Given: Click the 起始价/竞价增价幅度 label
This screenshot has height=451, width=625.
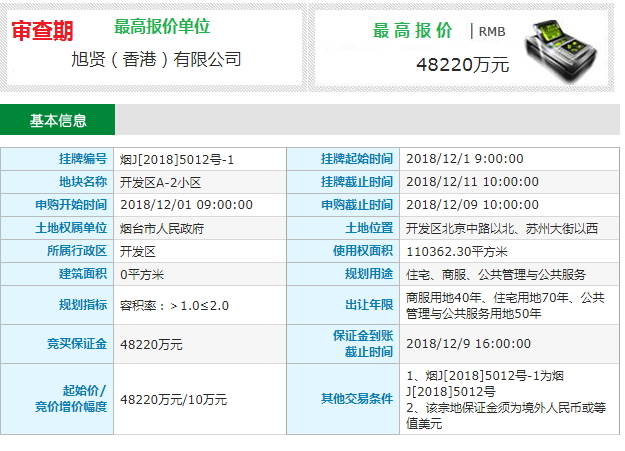Looking at the screenshot, I should pyautogui.click(x=71, y=398).
